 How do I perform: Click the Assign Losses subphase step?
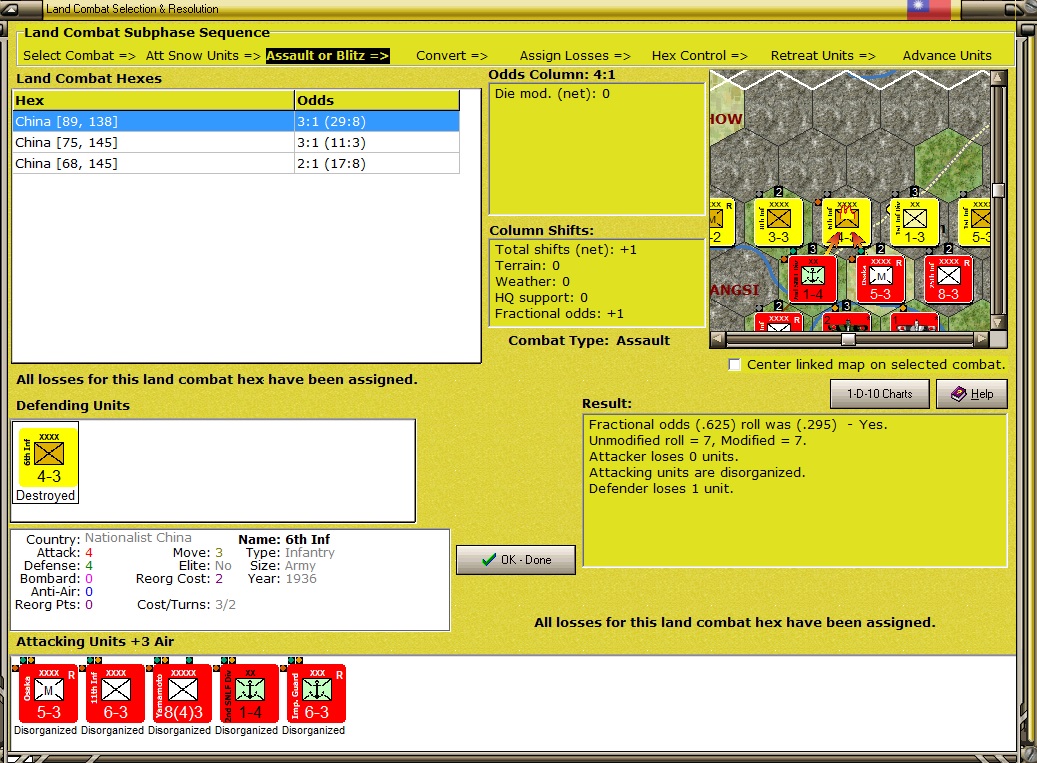pos(575,56)
